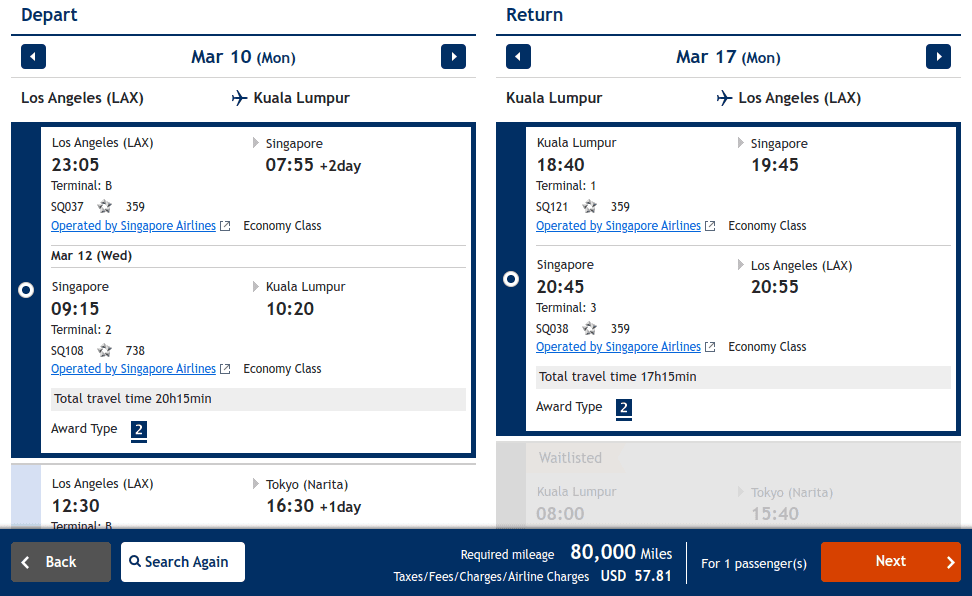
Task: Select the Kuala Lumpur 18:40 return flight
Action: point(511,279)
